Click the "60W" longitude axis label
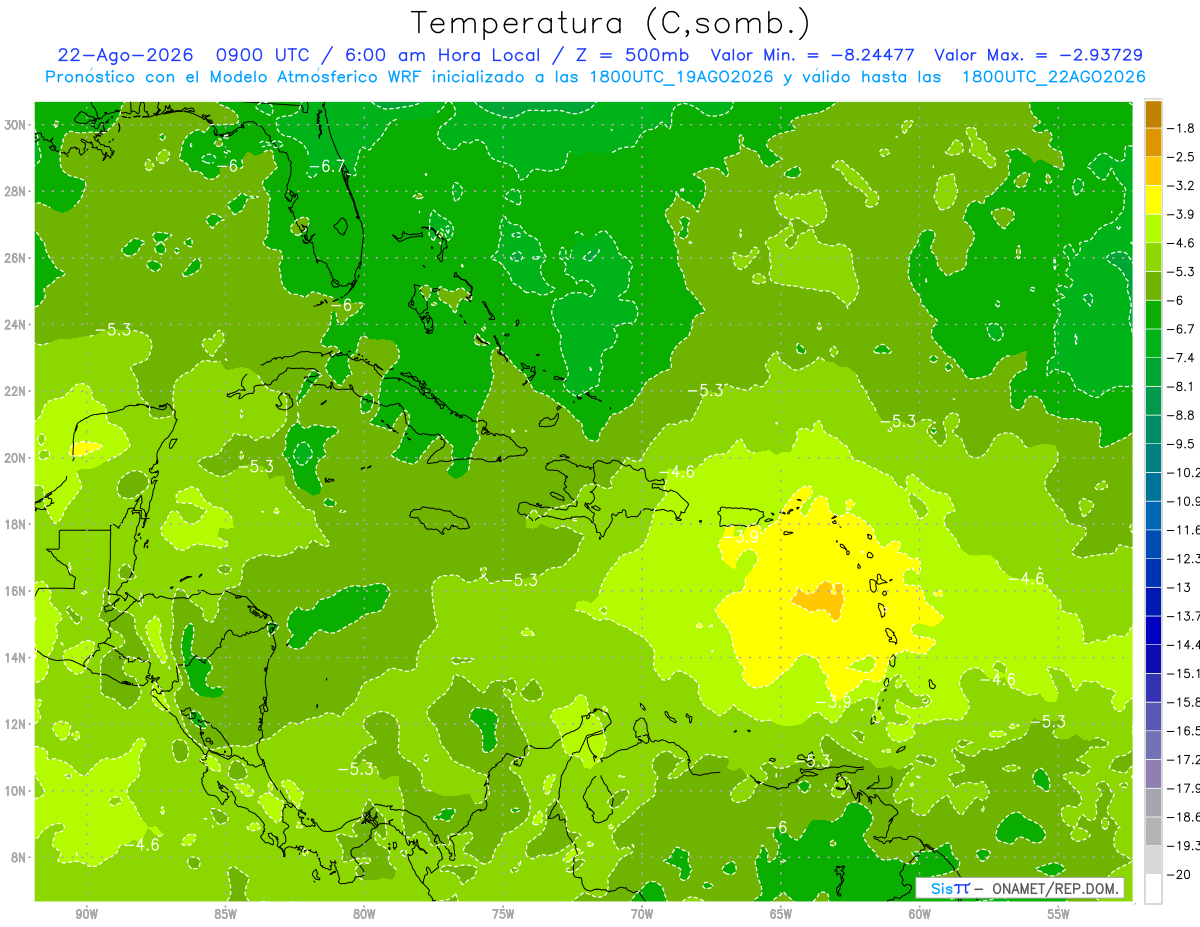1200x927 pixels. 920,914
